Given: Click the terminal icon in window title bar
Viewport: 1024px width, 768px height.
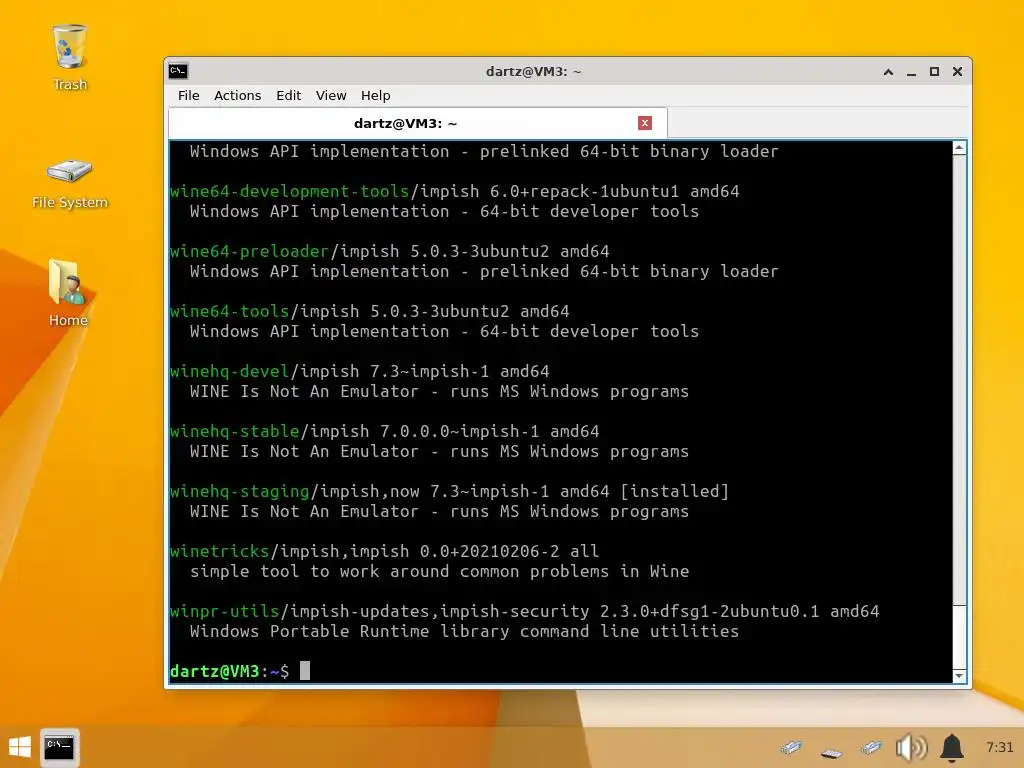Looking at the screenshot, I should pos(178,71).
